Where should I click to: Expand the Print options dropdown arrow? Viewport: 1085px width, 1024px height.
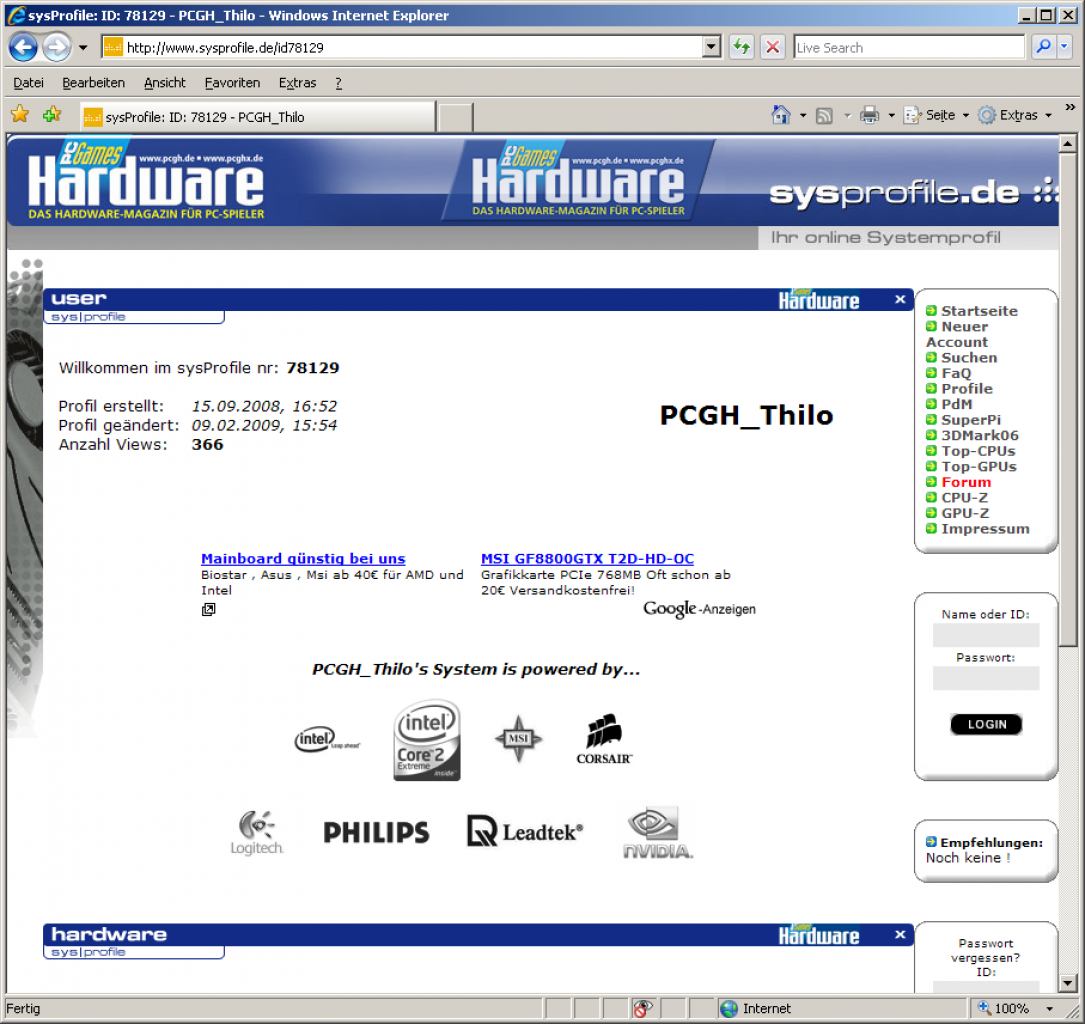coord(891,116)
